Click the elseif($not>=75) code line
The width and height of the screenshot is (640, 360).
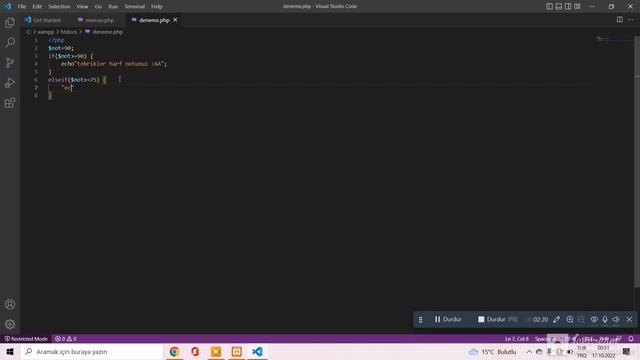coord(77,80)
